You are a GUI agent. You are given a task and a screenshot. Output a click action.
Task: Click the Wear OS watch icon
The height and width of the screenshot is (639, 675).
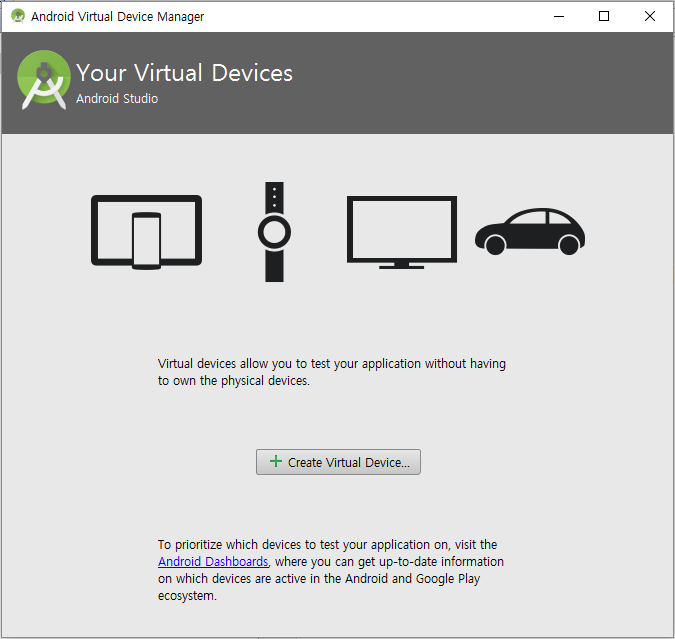274,232
